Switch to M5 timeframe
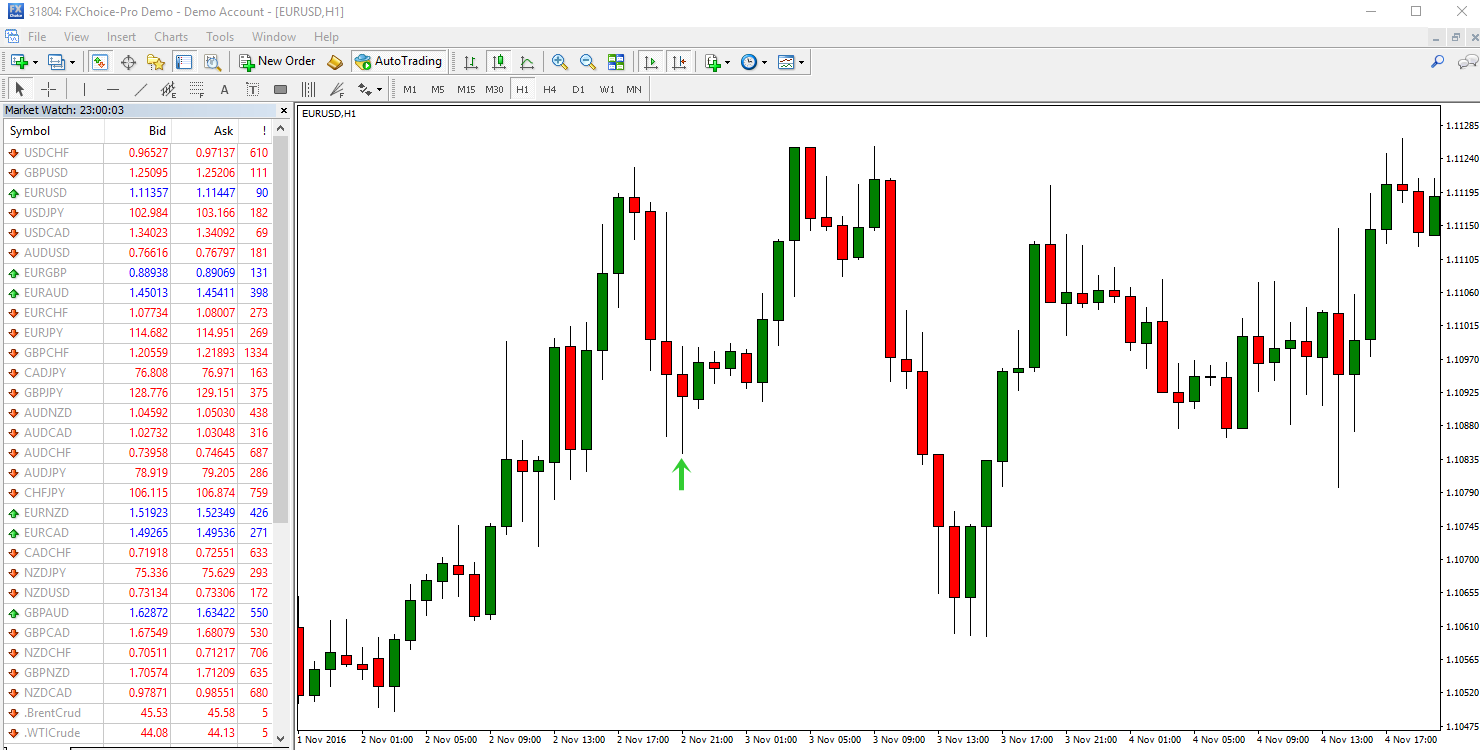1480x750 pixels. click(x=438, y=90)
